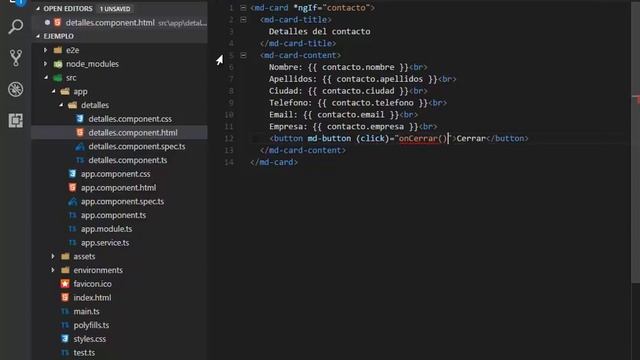Screen dimensions: 640x360
Task: Click the e2e folder icon
Action: (x=58, y=50)
